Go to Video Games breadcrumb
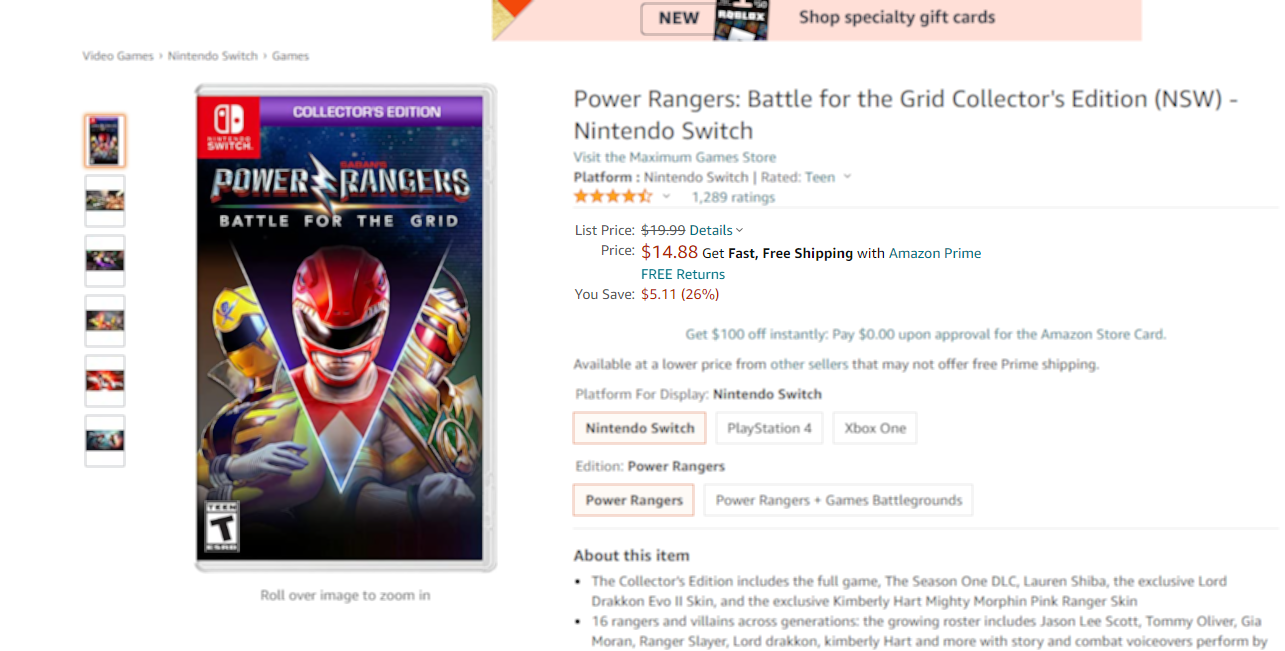The height and width of the screenshot is (651, 1285). pyautogui.click(x=118, y=56)
